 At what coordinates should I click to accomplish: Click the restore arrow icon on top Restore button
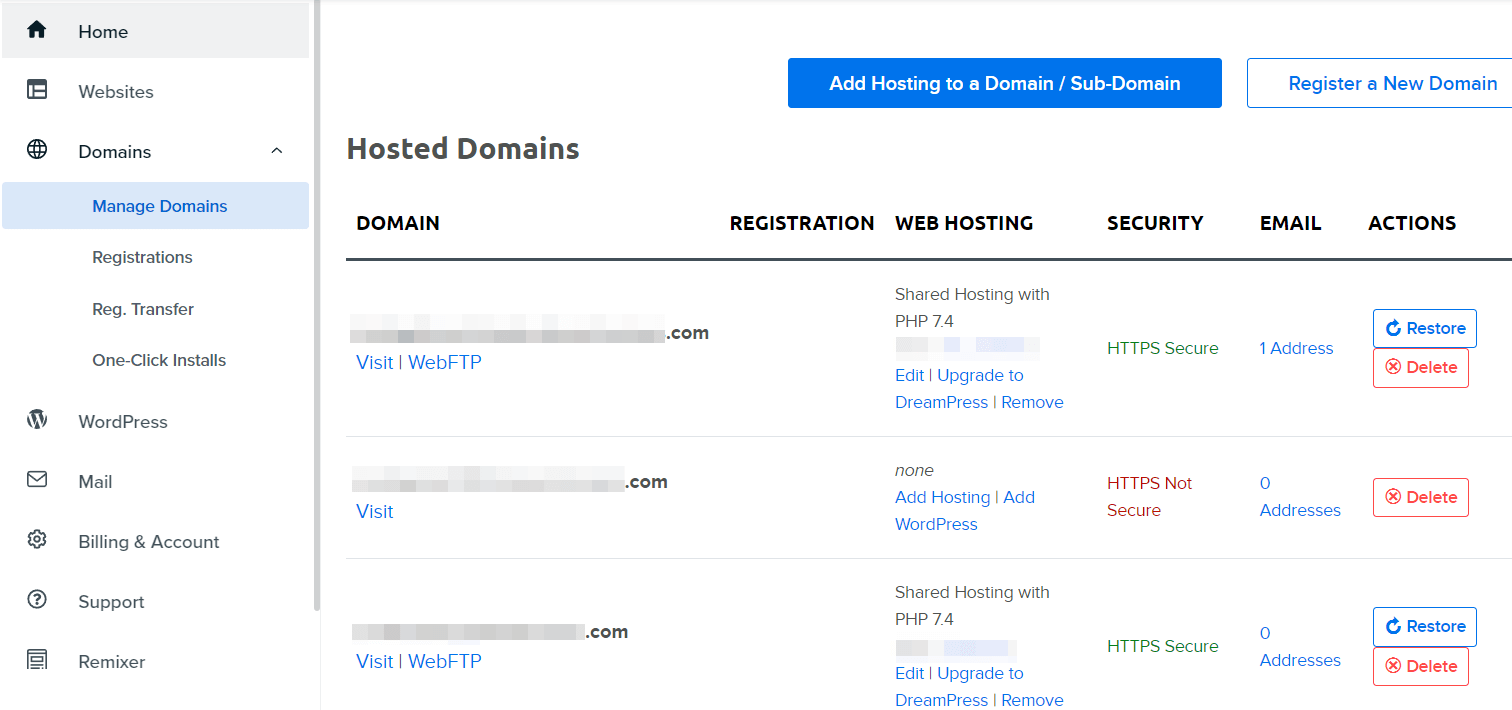coord(1394,328)
